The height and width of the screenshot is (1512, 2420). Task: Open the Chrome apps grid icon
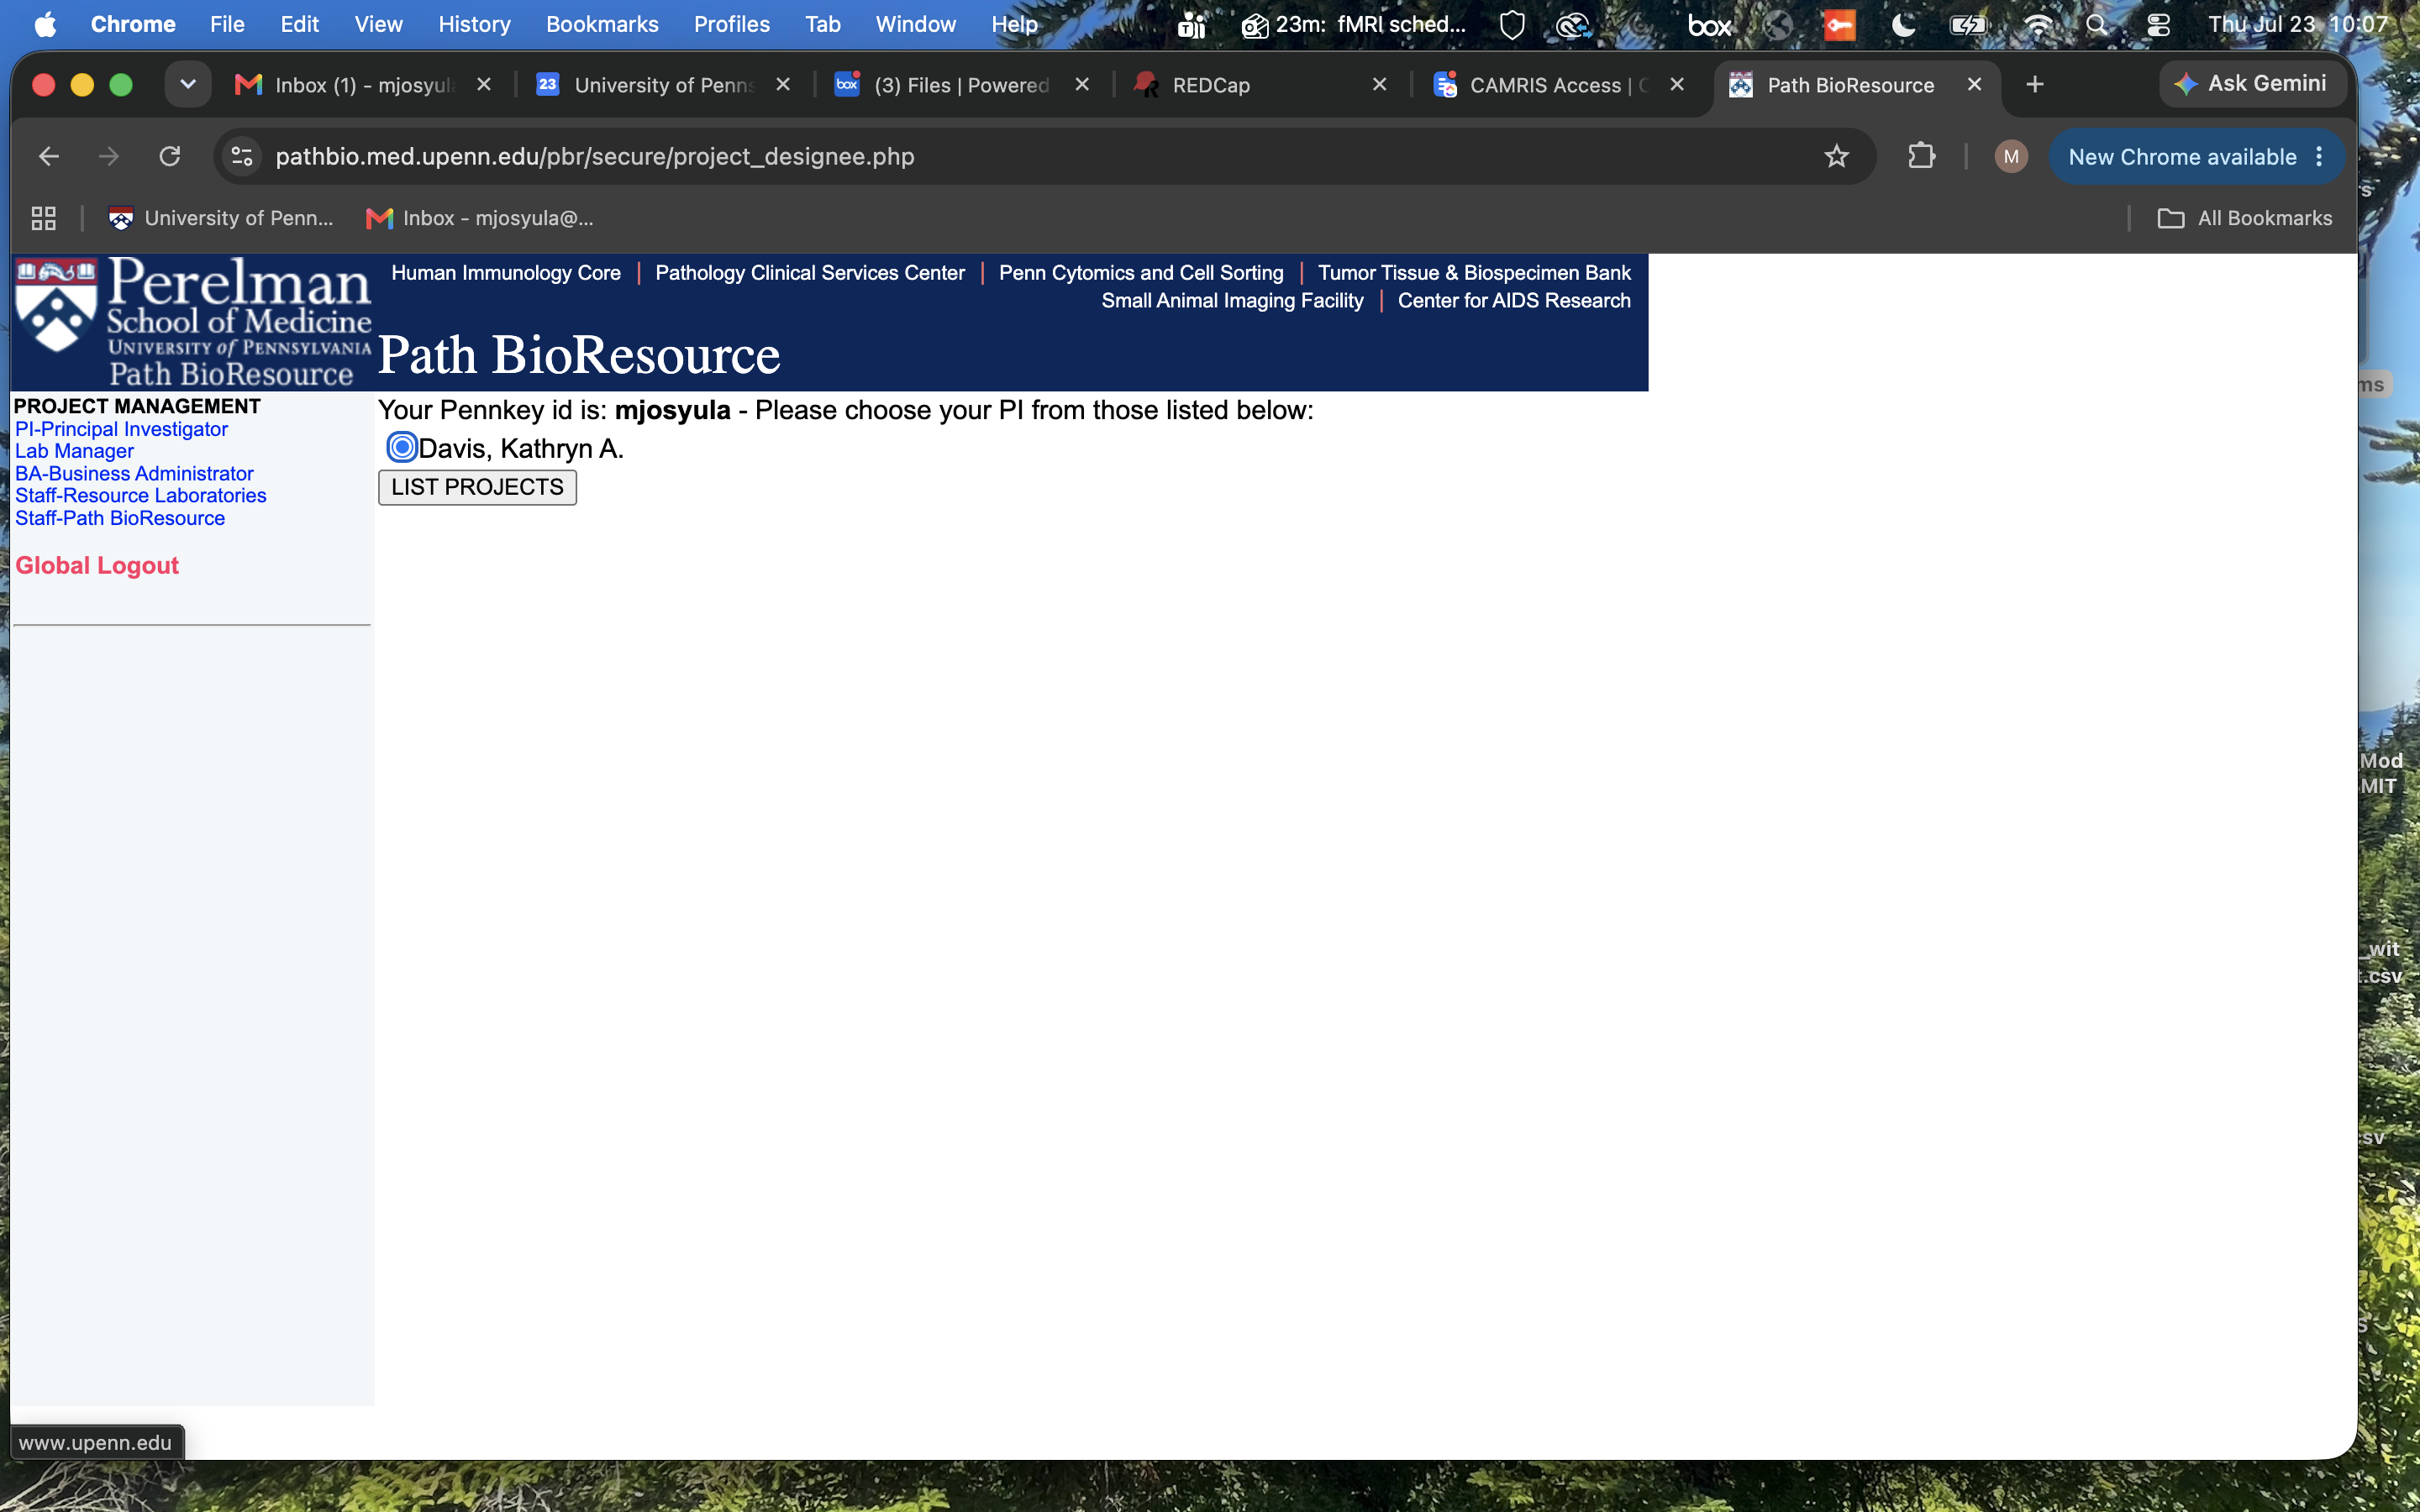click(x=43, y=218)
